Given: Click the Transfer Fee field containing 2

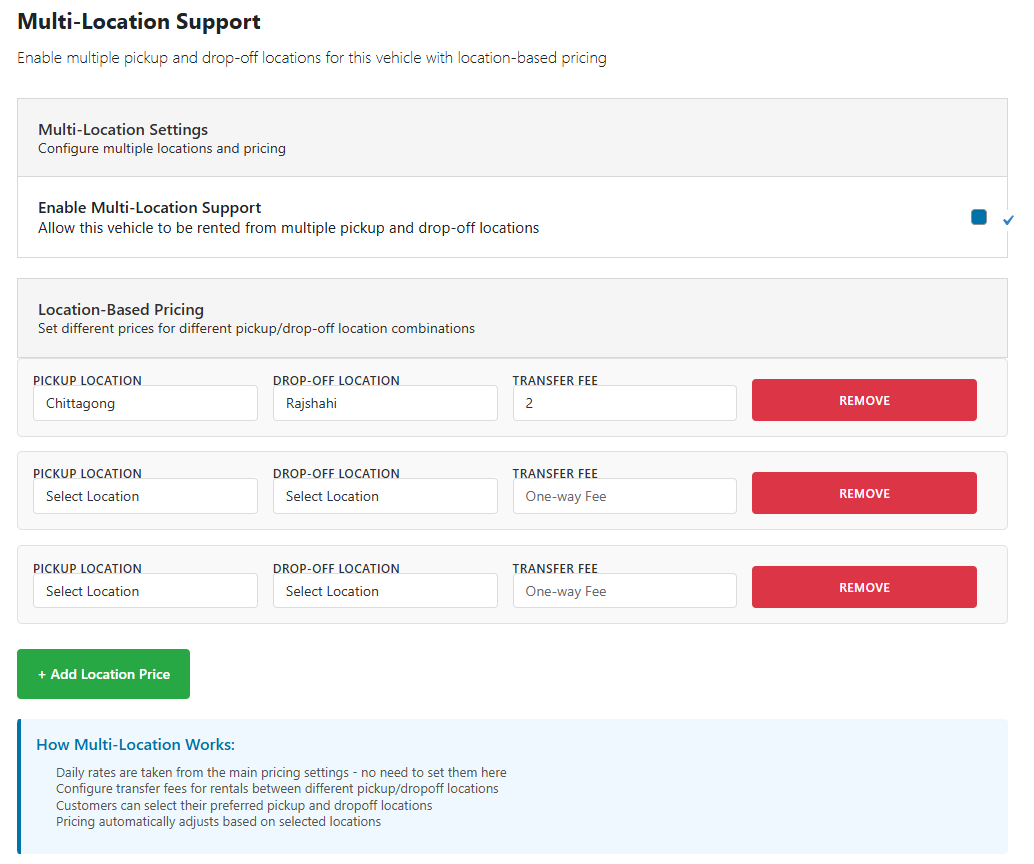Looking at the screenshot, I should click(x=624, y=403).
